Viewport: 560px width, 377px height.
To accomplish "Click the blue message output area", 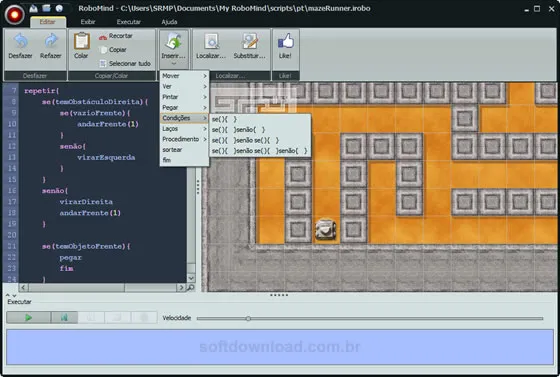I will (280, 347).
